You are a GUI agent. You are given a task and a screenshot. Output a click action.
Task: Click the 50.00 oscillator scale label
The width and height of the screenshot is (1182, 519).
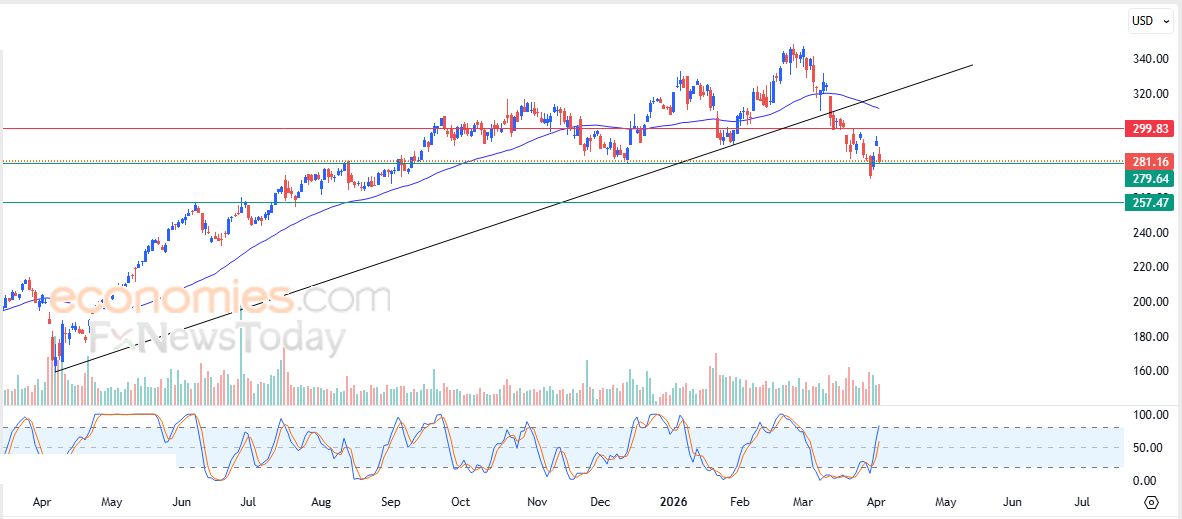pos(1151,447)
